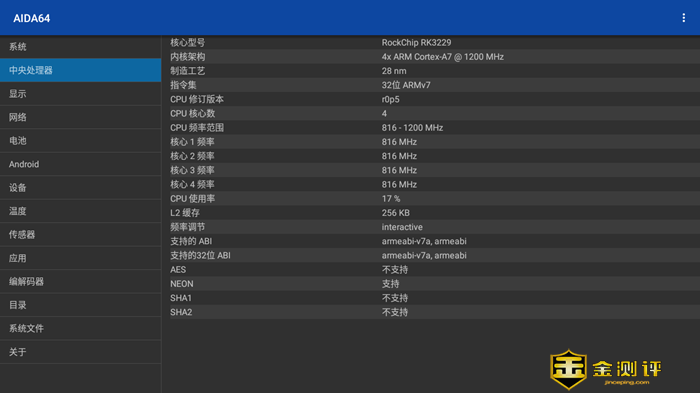Show the 温度 section
This screenshot has width=700, height=393.
pyautogui.click(x=80, y=211)
